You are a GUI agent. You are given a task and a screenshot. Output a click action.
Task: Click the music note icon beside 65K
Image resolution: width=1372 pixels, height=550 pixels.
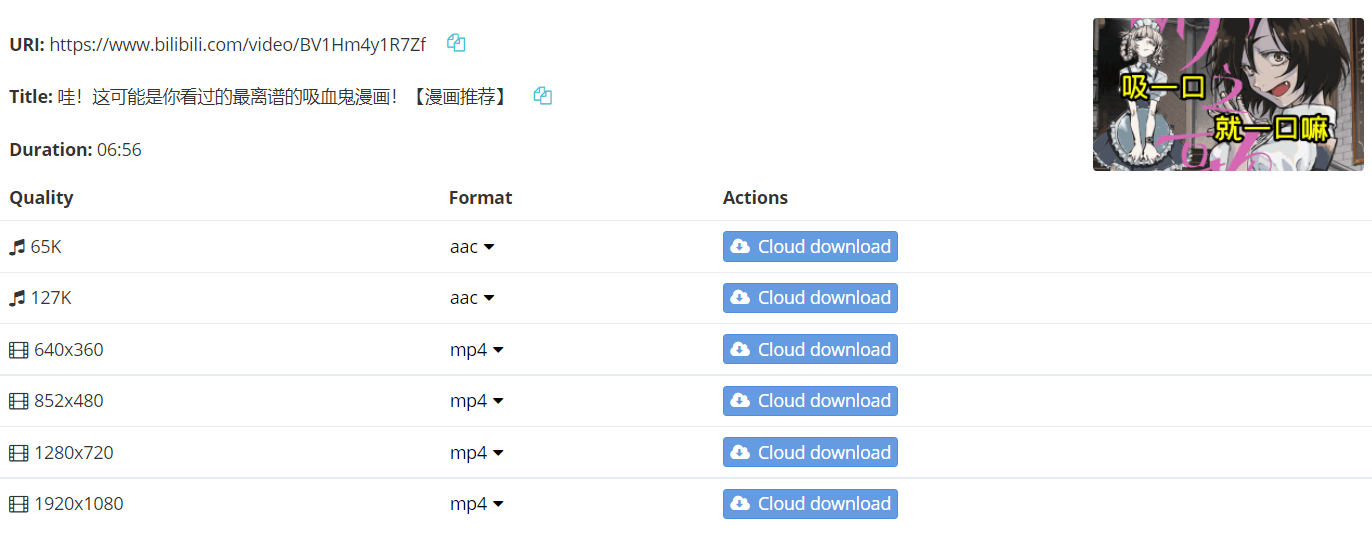[x=17, y=247]
